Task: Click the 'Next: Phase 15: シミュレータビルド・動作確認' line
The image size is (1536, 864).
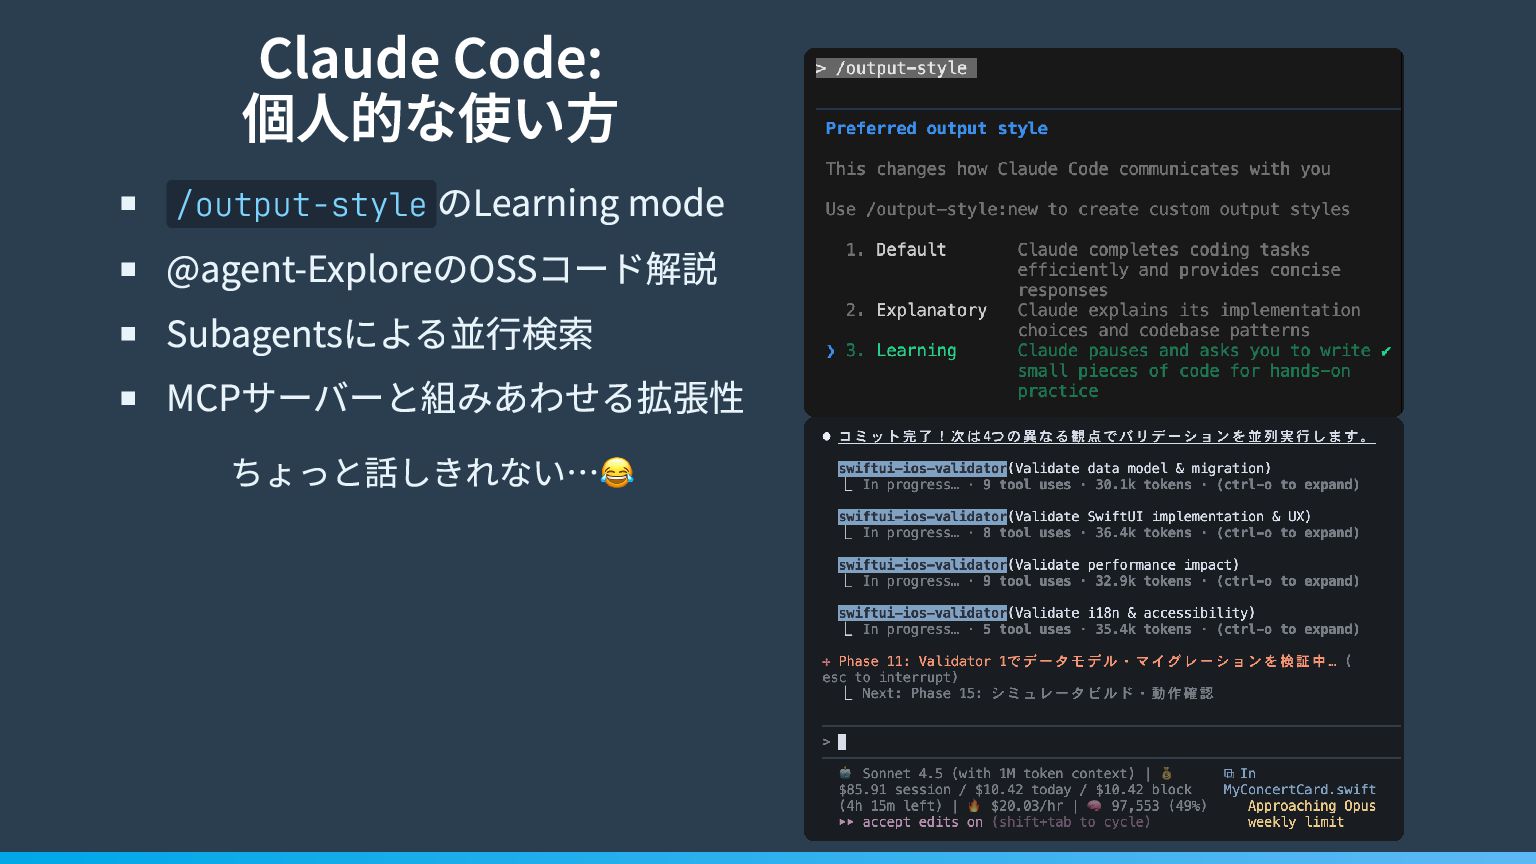Action: click(x=1037, y=693)
